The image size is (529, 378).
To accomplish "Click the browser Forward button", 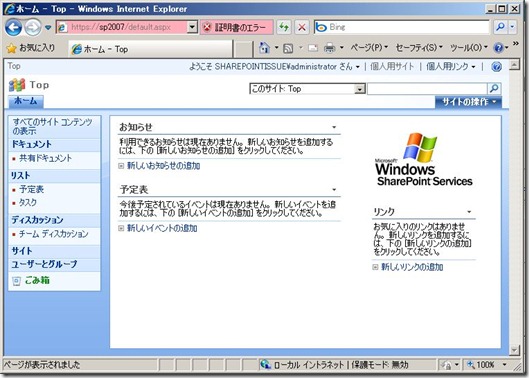I will (x=33, y=27).
